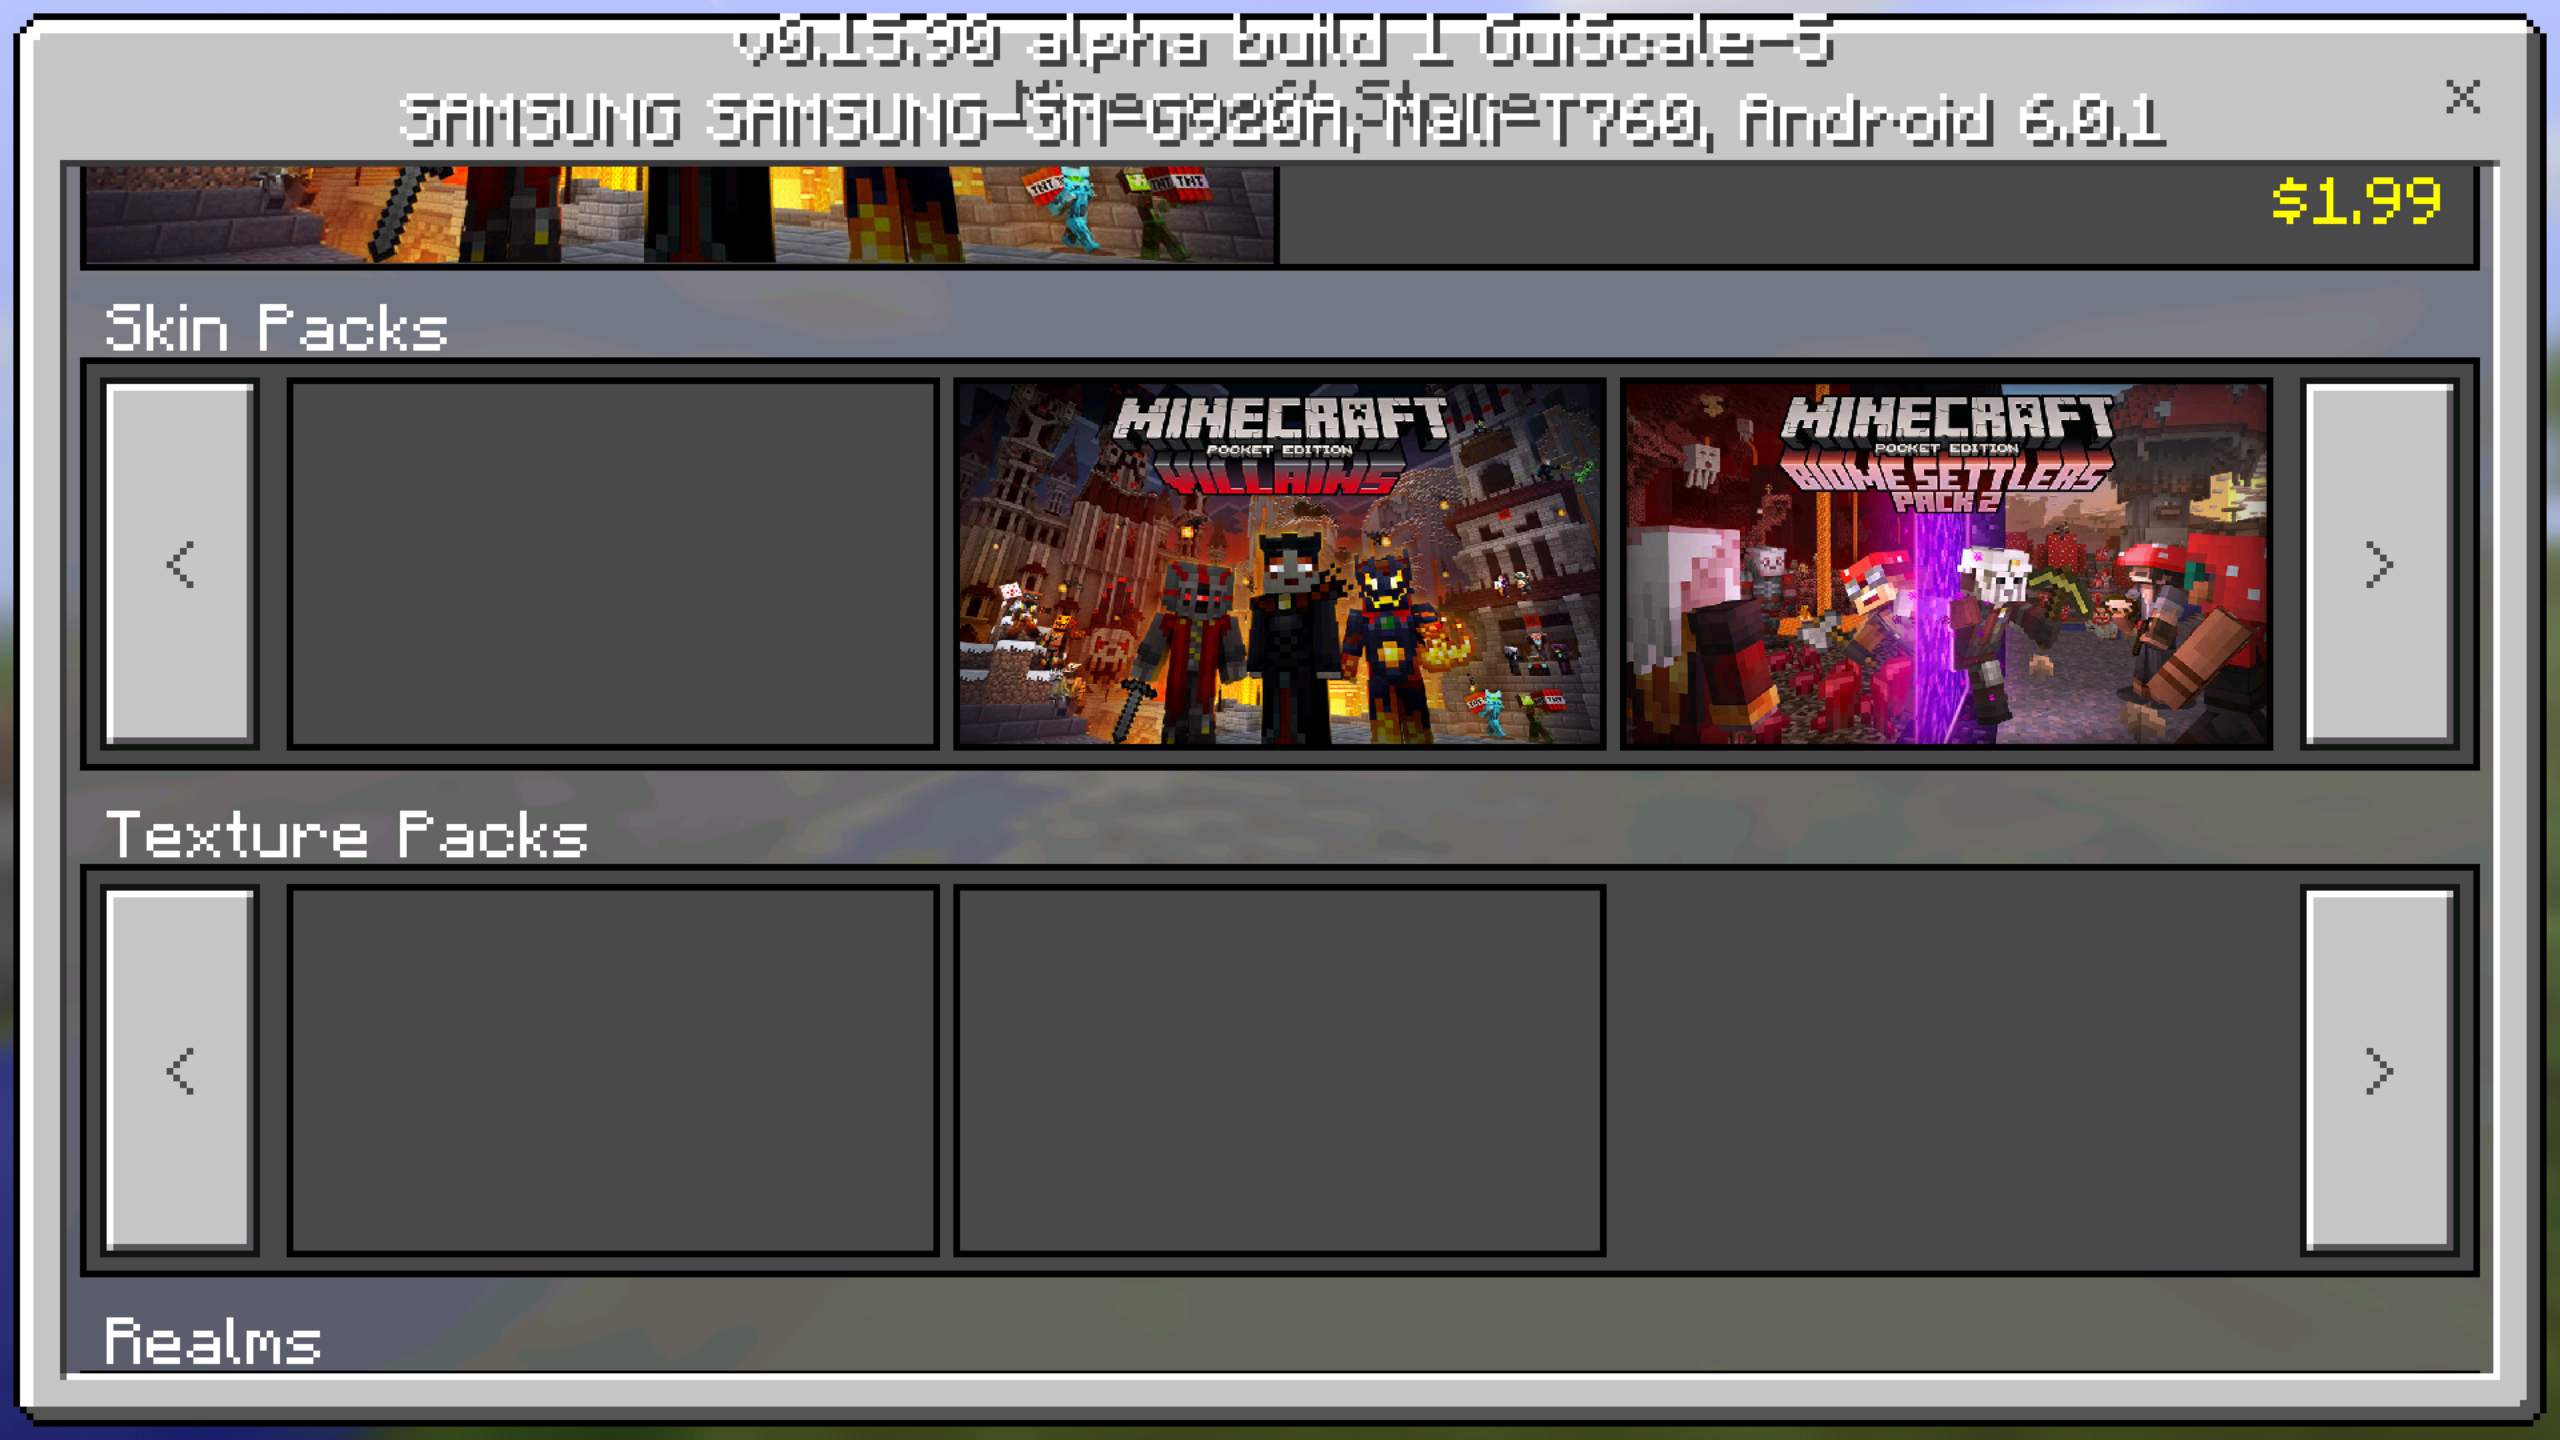Open Biome Settlers Pack 2 skin pack
This screenshot has height=1440, width=2560.
click(x=1946, y=563)
